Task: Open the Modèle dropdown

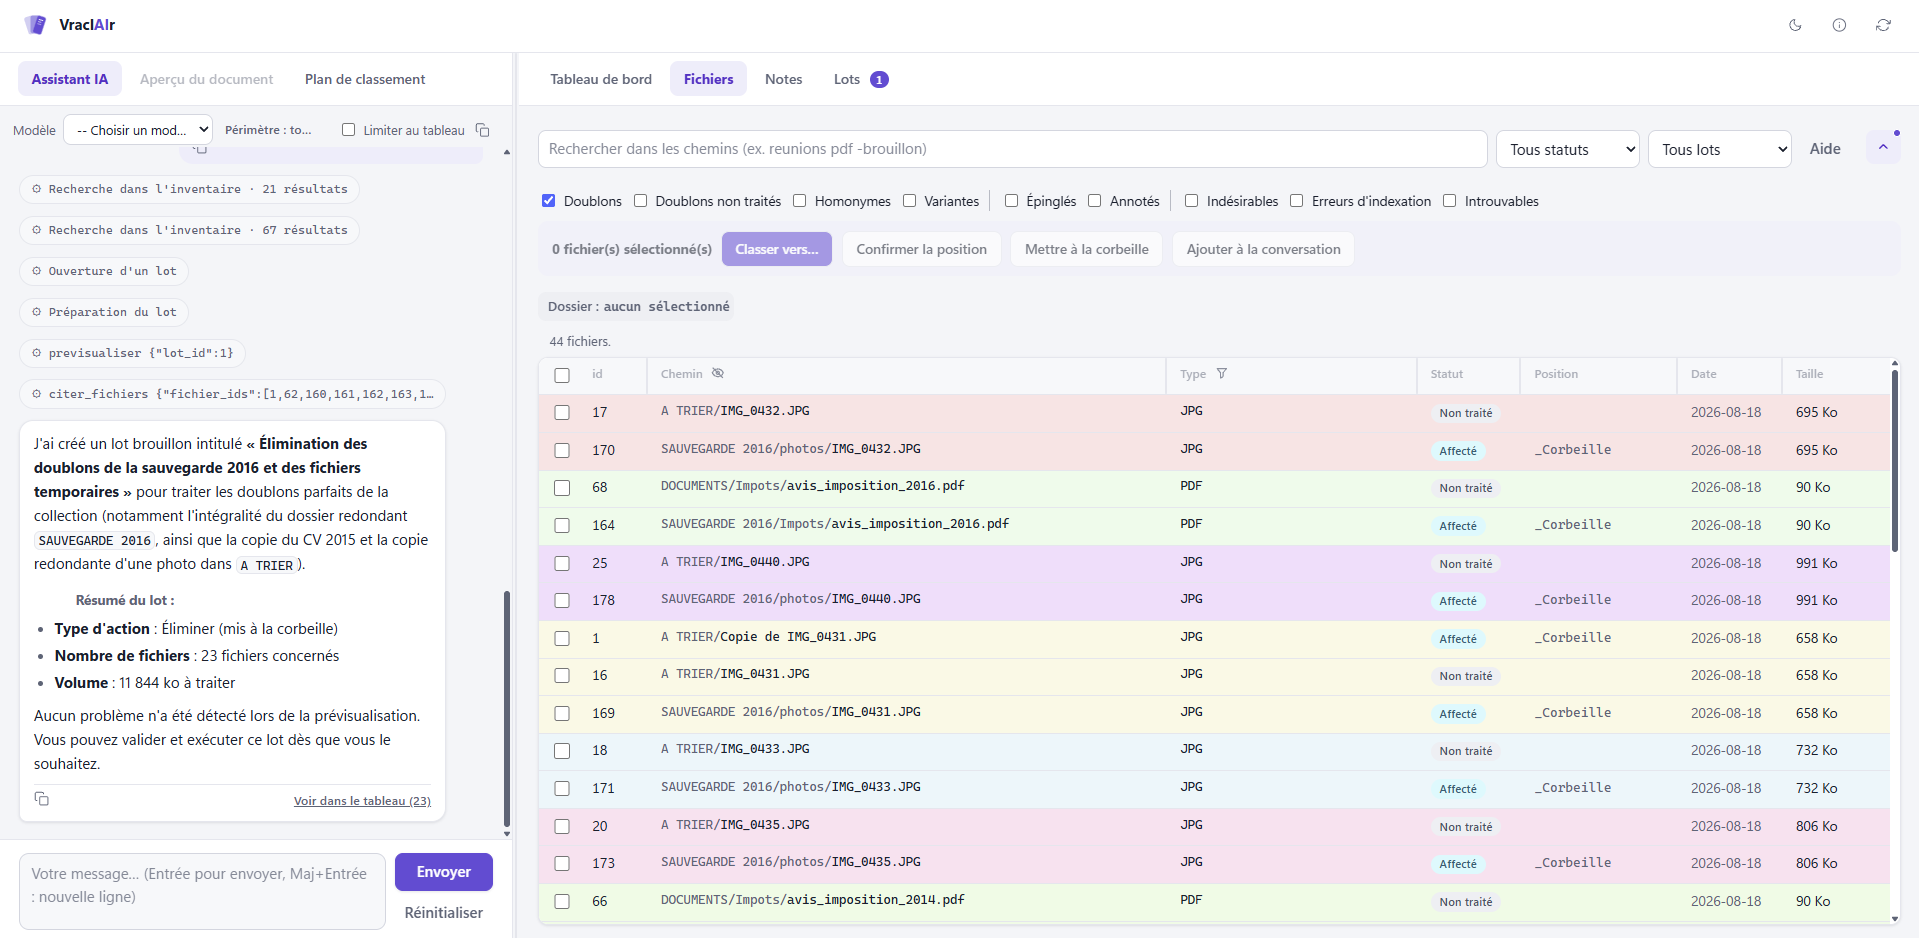Action: (x=138, y=130)
